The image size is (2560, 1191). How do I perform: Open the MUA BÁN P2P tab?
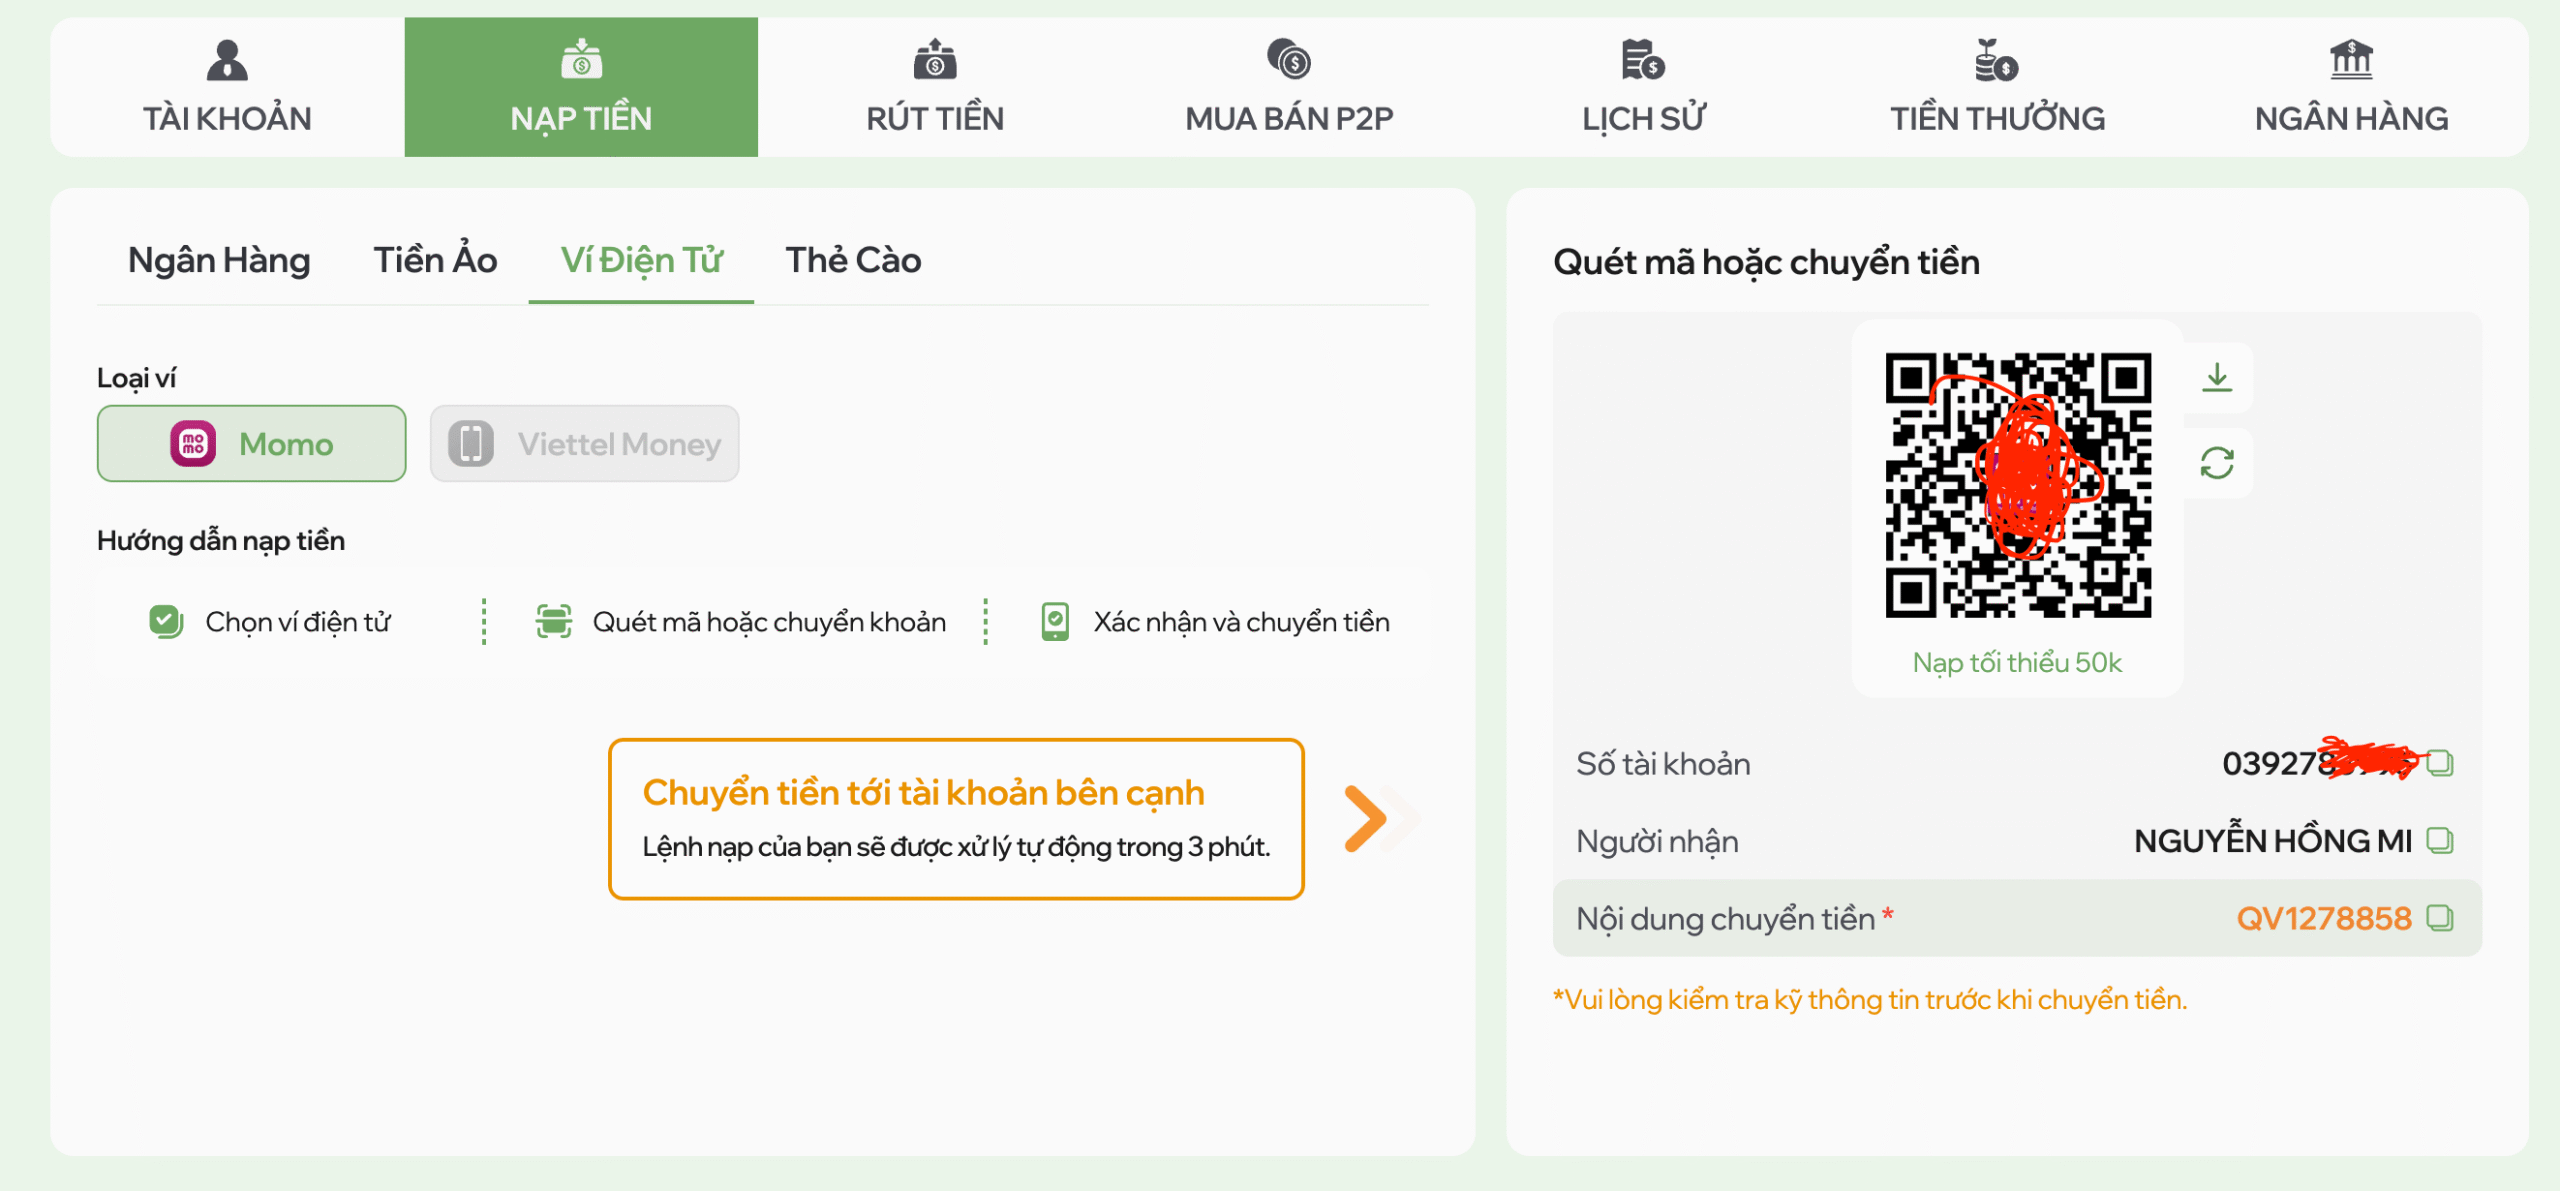coord(1289,87)
